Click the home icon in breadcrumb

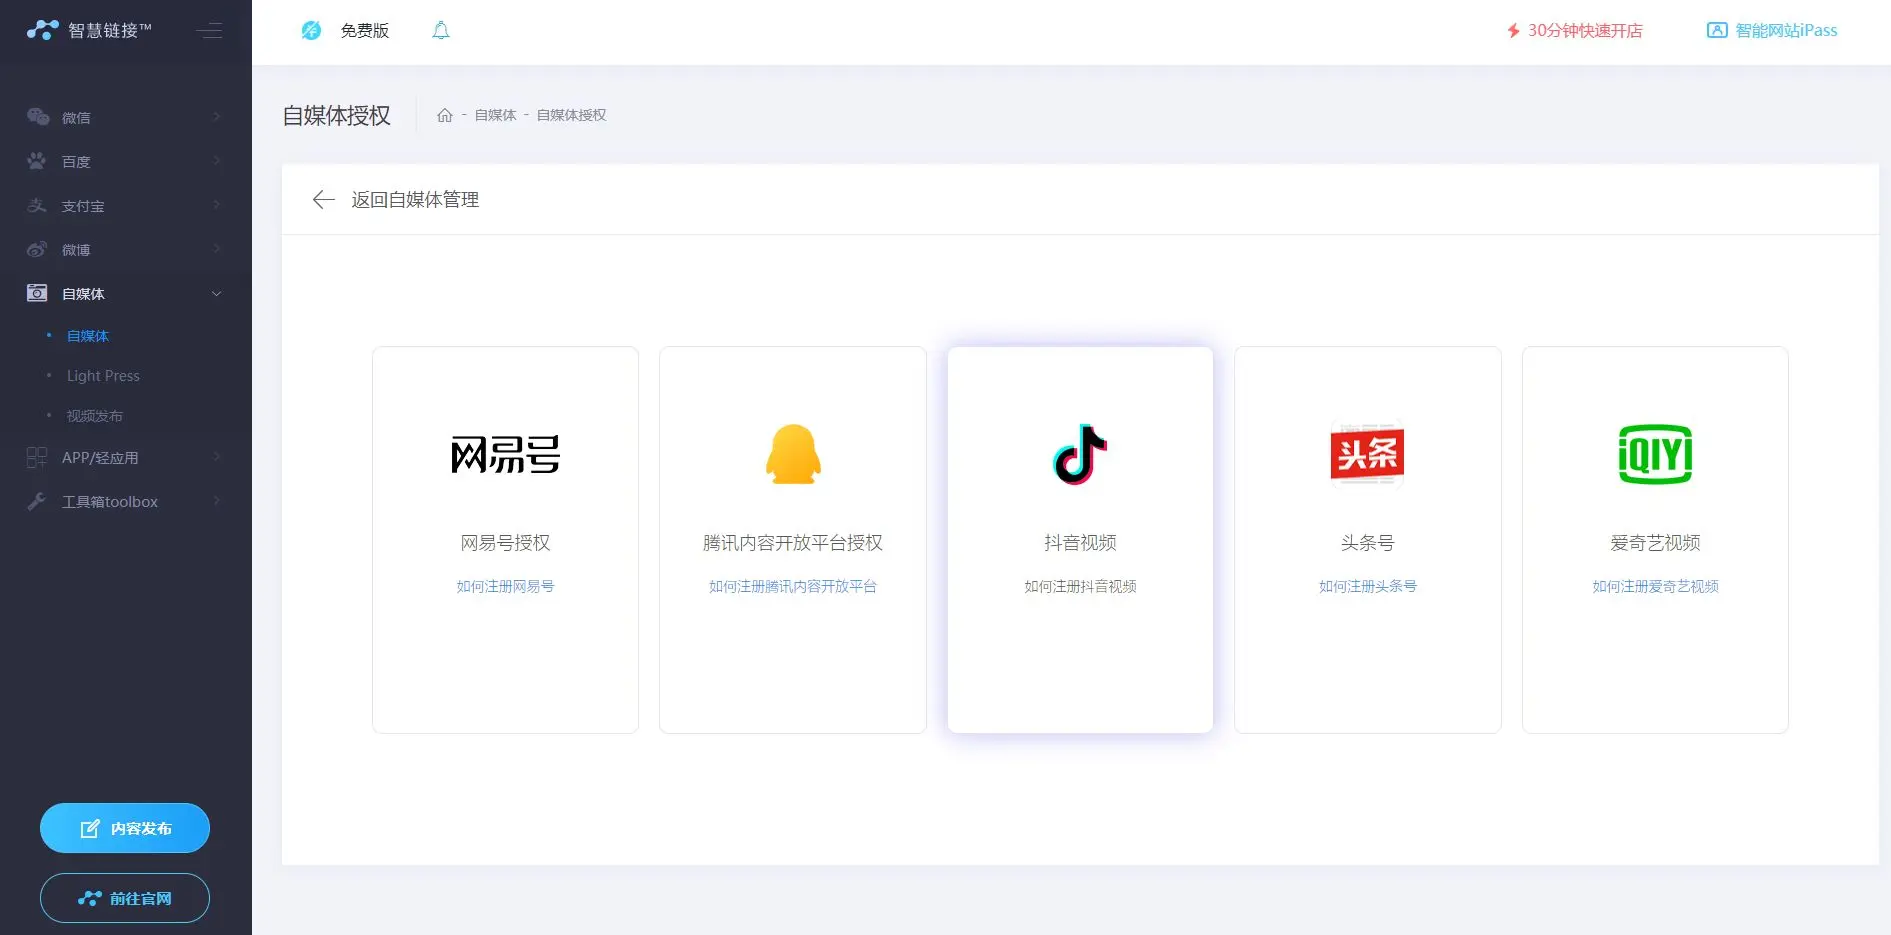tap(445, 115)
